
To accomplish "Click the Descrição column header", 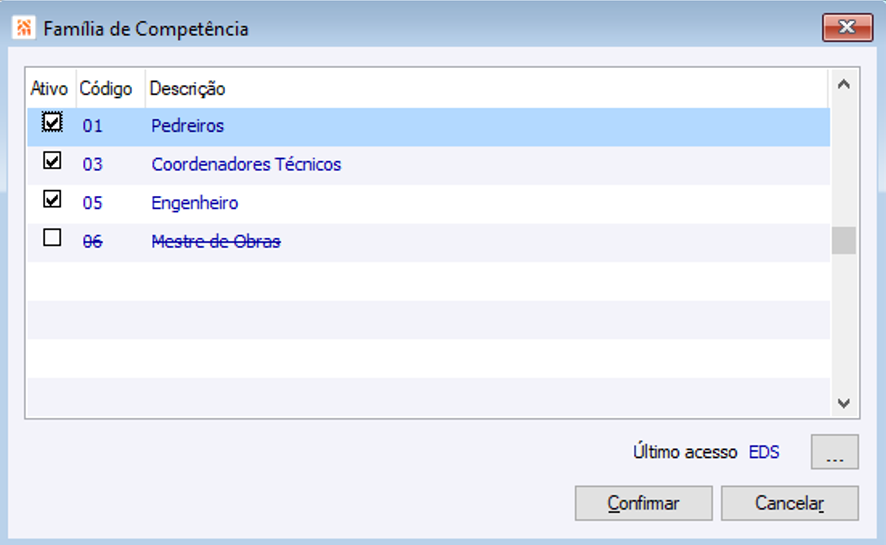I will [x=187, y=89].
